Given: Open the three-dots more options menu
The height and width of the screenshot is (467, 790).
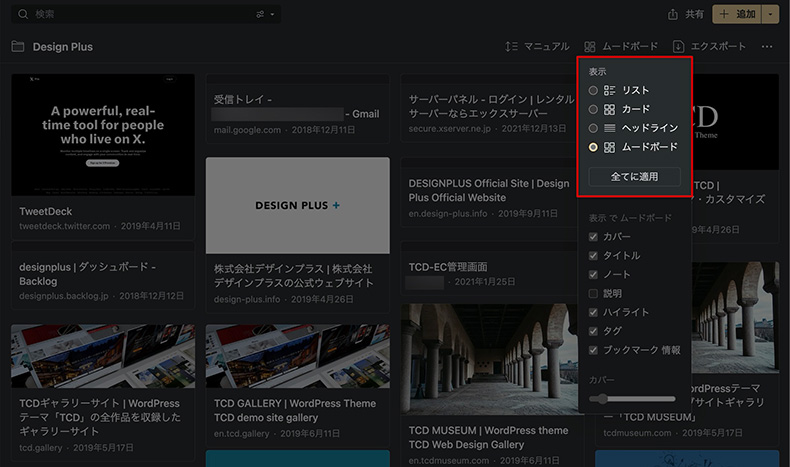Looking at the screenshot, I should [x=767, y=46].
